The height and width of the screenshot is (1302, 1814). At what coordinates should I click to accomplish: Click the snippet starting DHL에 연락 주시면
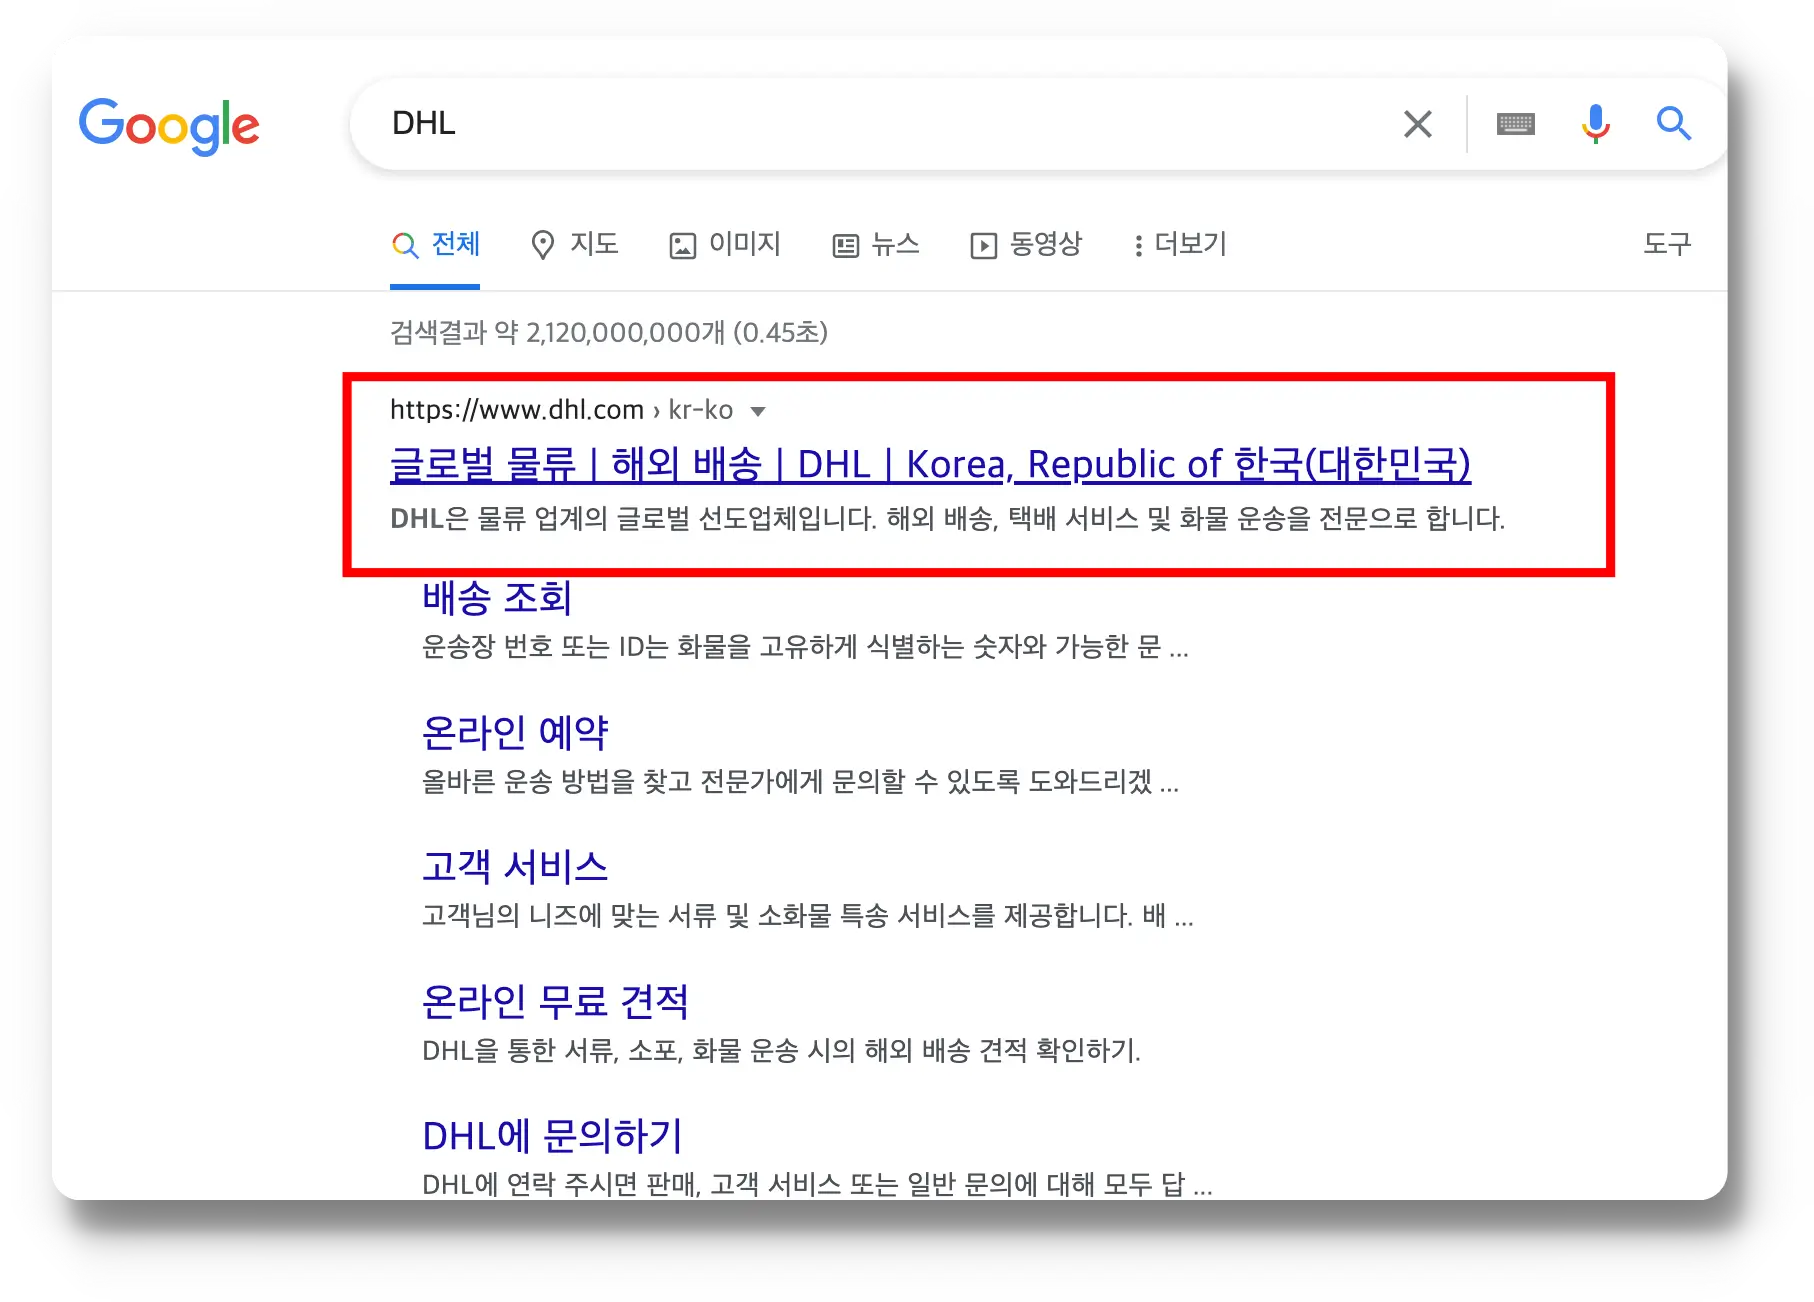tap(817, 1184)
